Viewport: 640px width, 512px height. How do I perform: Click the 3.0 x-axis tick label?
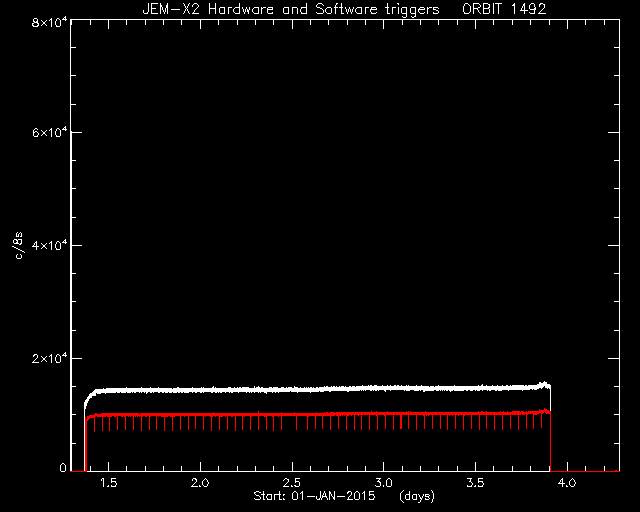[x=384, y=483]
